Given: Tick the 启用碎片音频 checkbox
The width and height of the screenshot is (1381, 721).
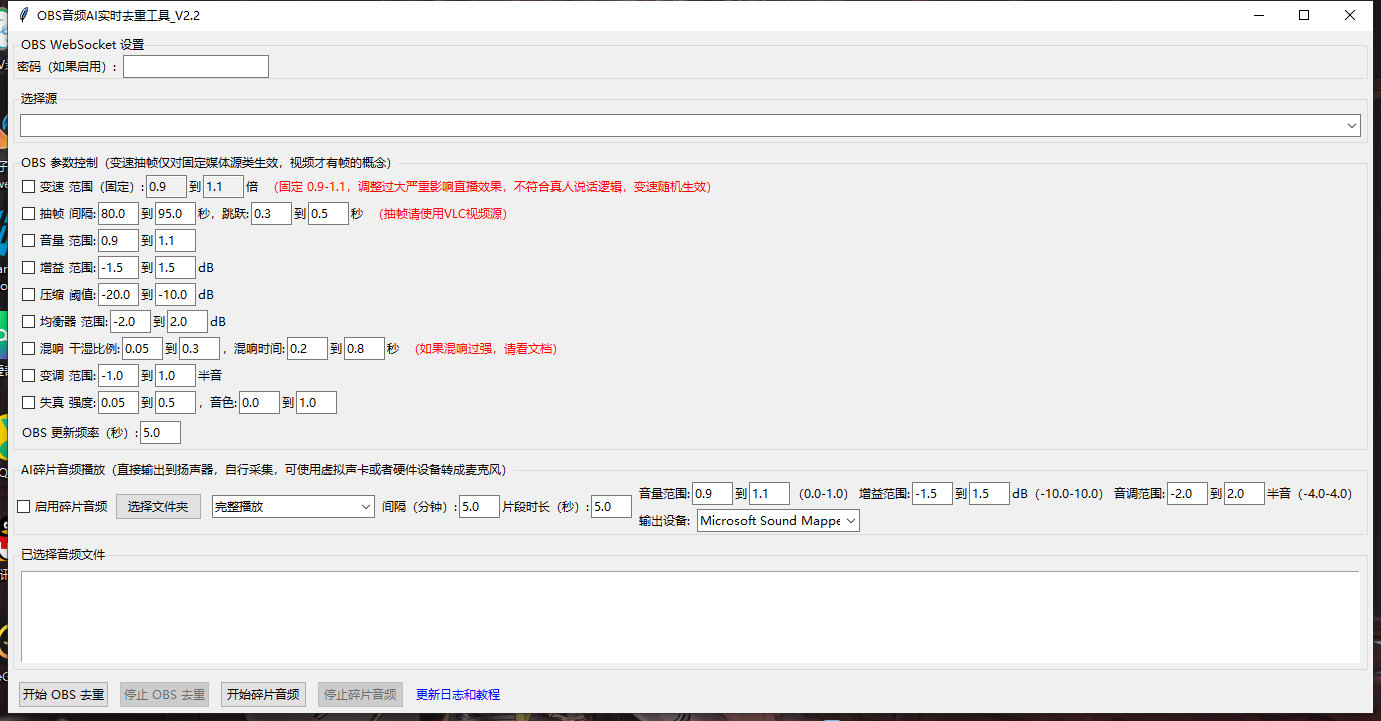Looking at the screenshot, I should (24, 507).
